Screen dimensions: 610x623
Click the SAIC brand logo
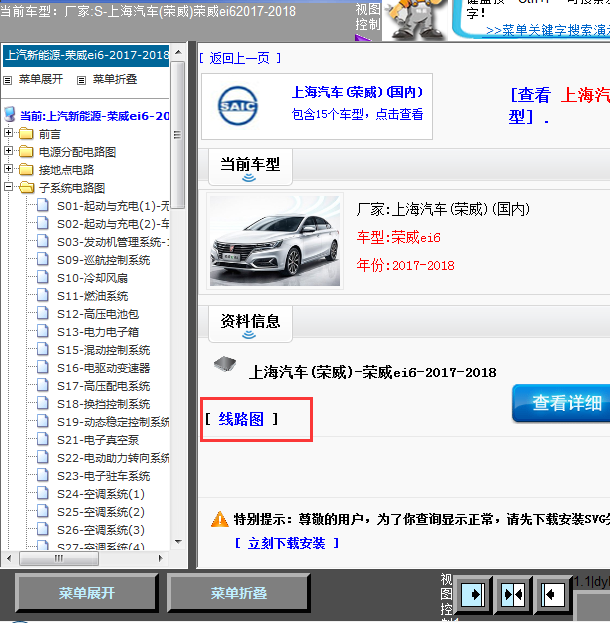(238, 106)
